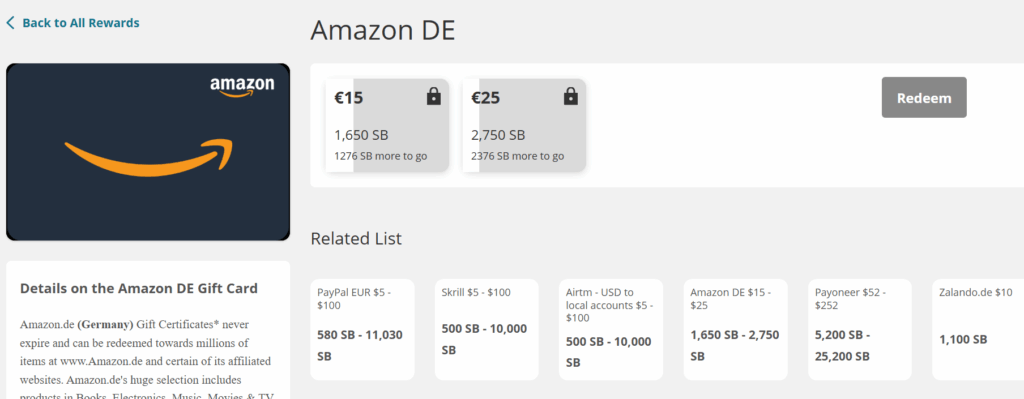This screenshot has height=399, width=1024.
Task: Click the gray Redeem button
Action: [x=924, y=97]
